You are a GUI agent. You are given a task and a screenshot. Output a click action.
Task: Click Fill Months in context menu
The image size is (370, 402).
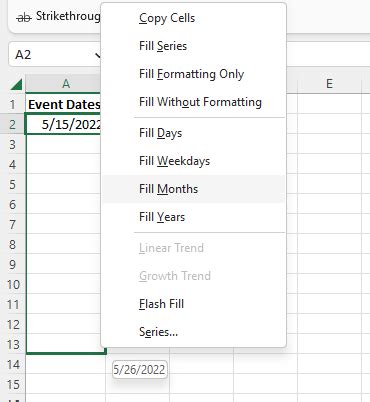pos(193,189)
